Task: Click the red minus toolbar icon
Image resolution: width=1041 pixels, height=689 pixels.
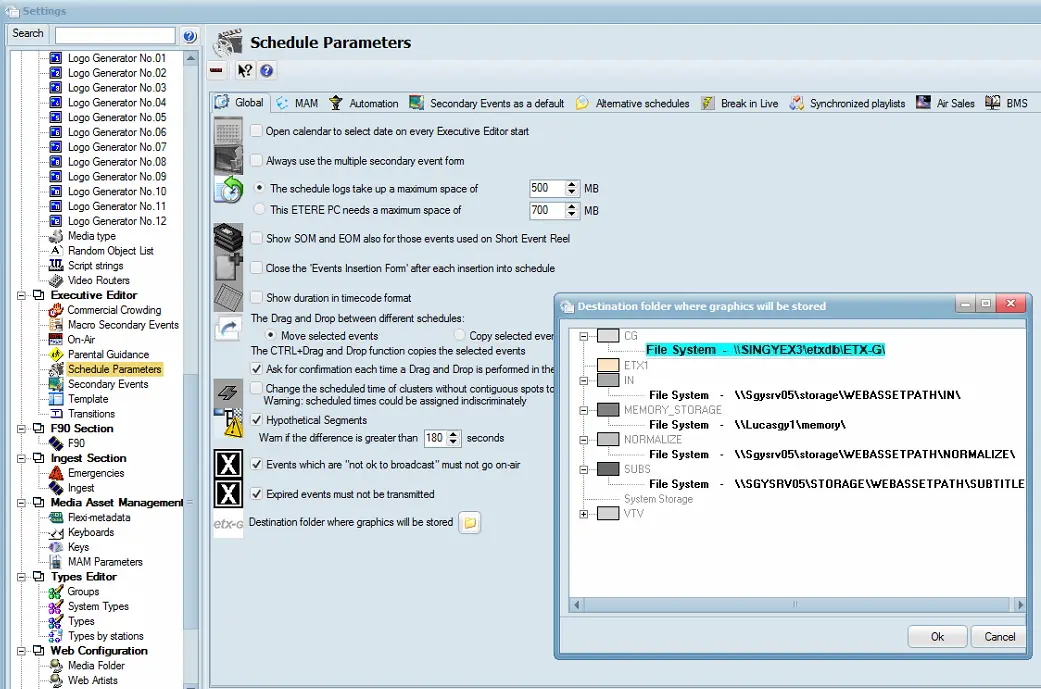Action: click(x=217, y=71)
